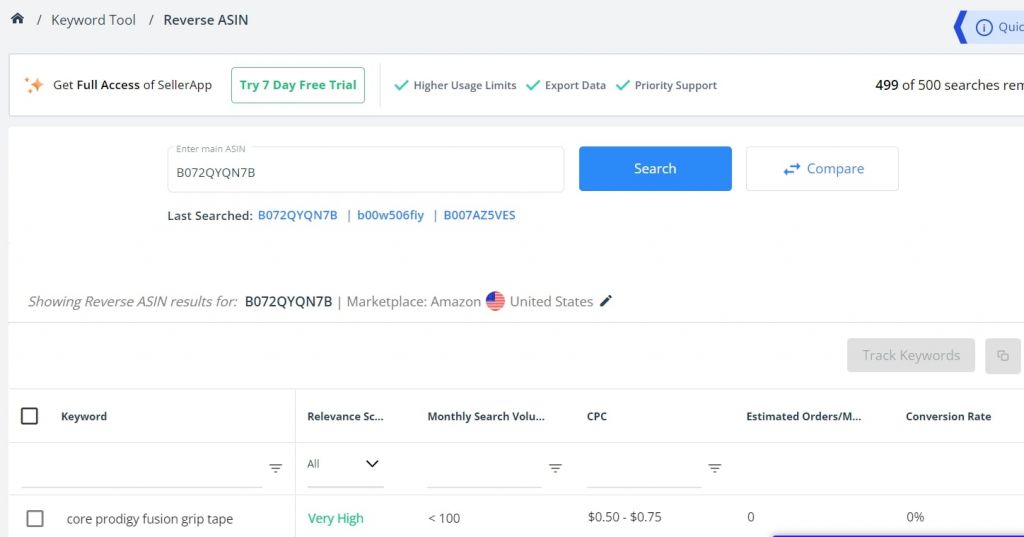Click the 499 of 500 searches text
Viewport: 1024px width, 537px height.
[950, 85]
